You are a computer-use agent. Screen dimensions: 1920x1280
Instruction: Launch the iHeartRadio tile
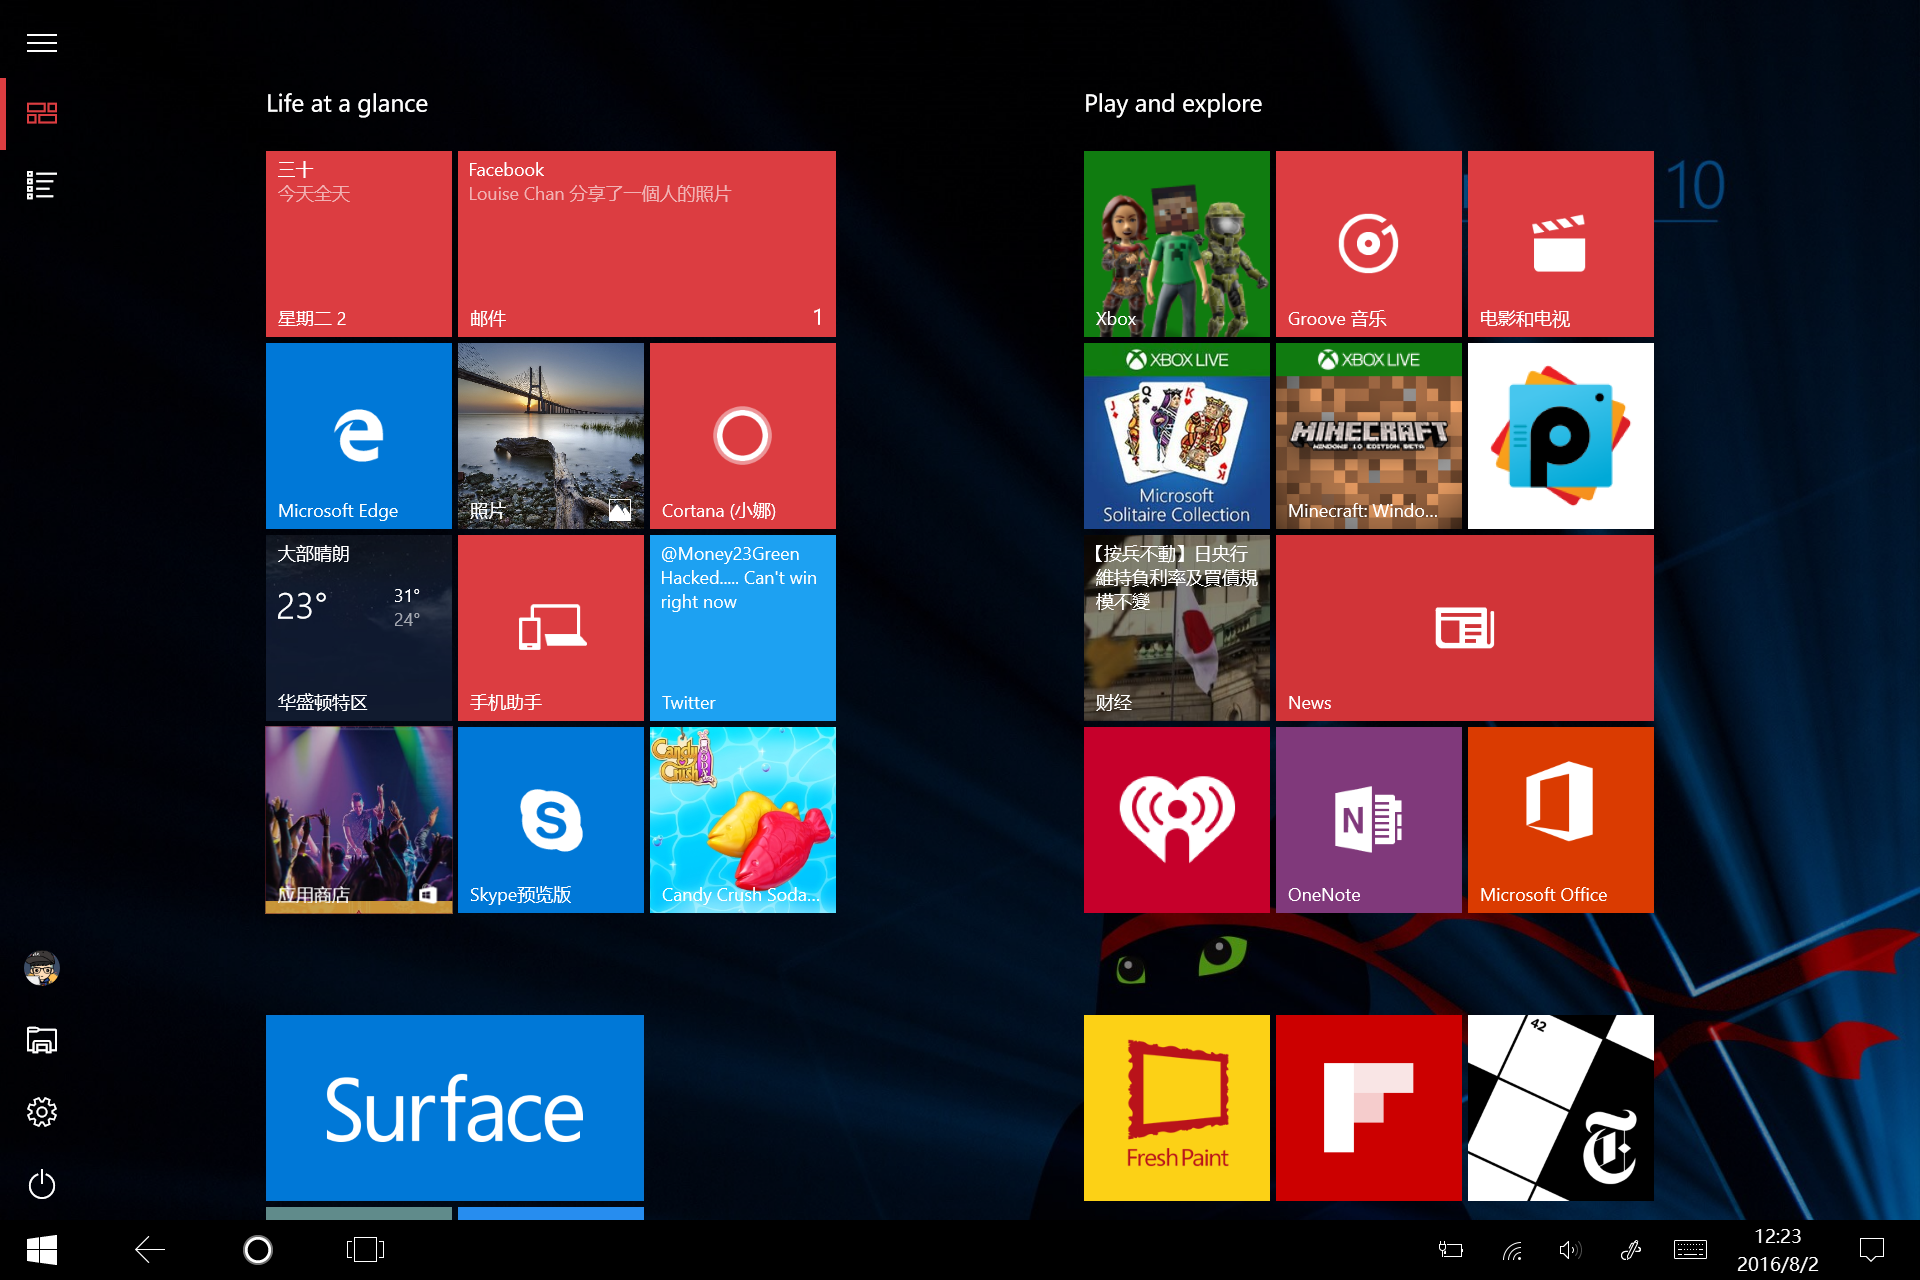pos(1176,820)
